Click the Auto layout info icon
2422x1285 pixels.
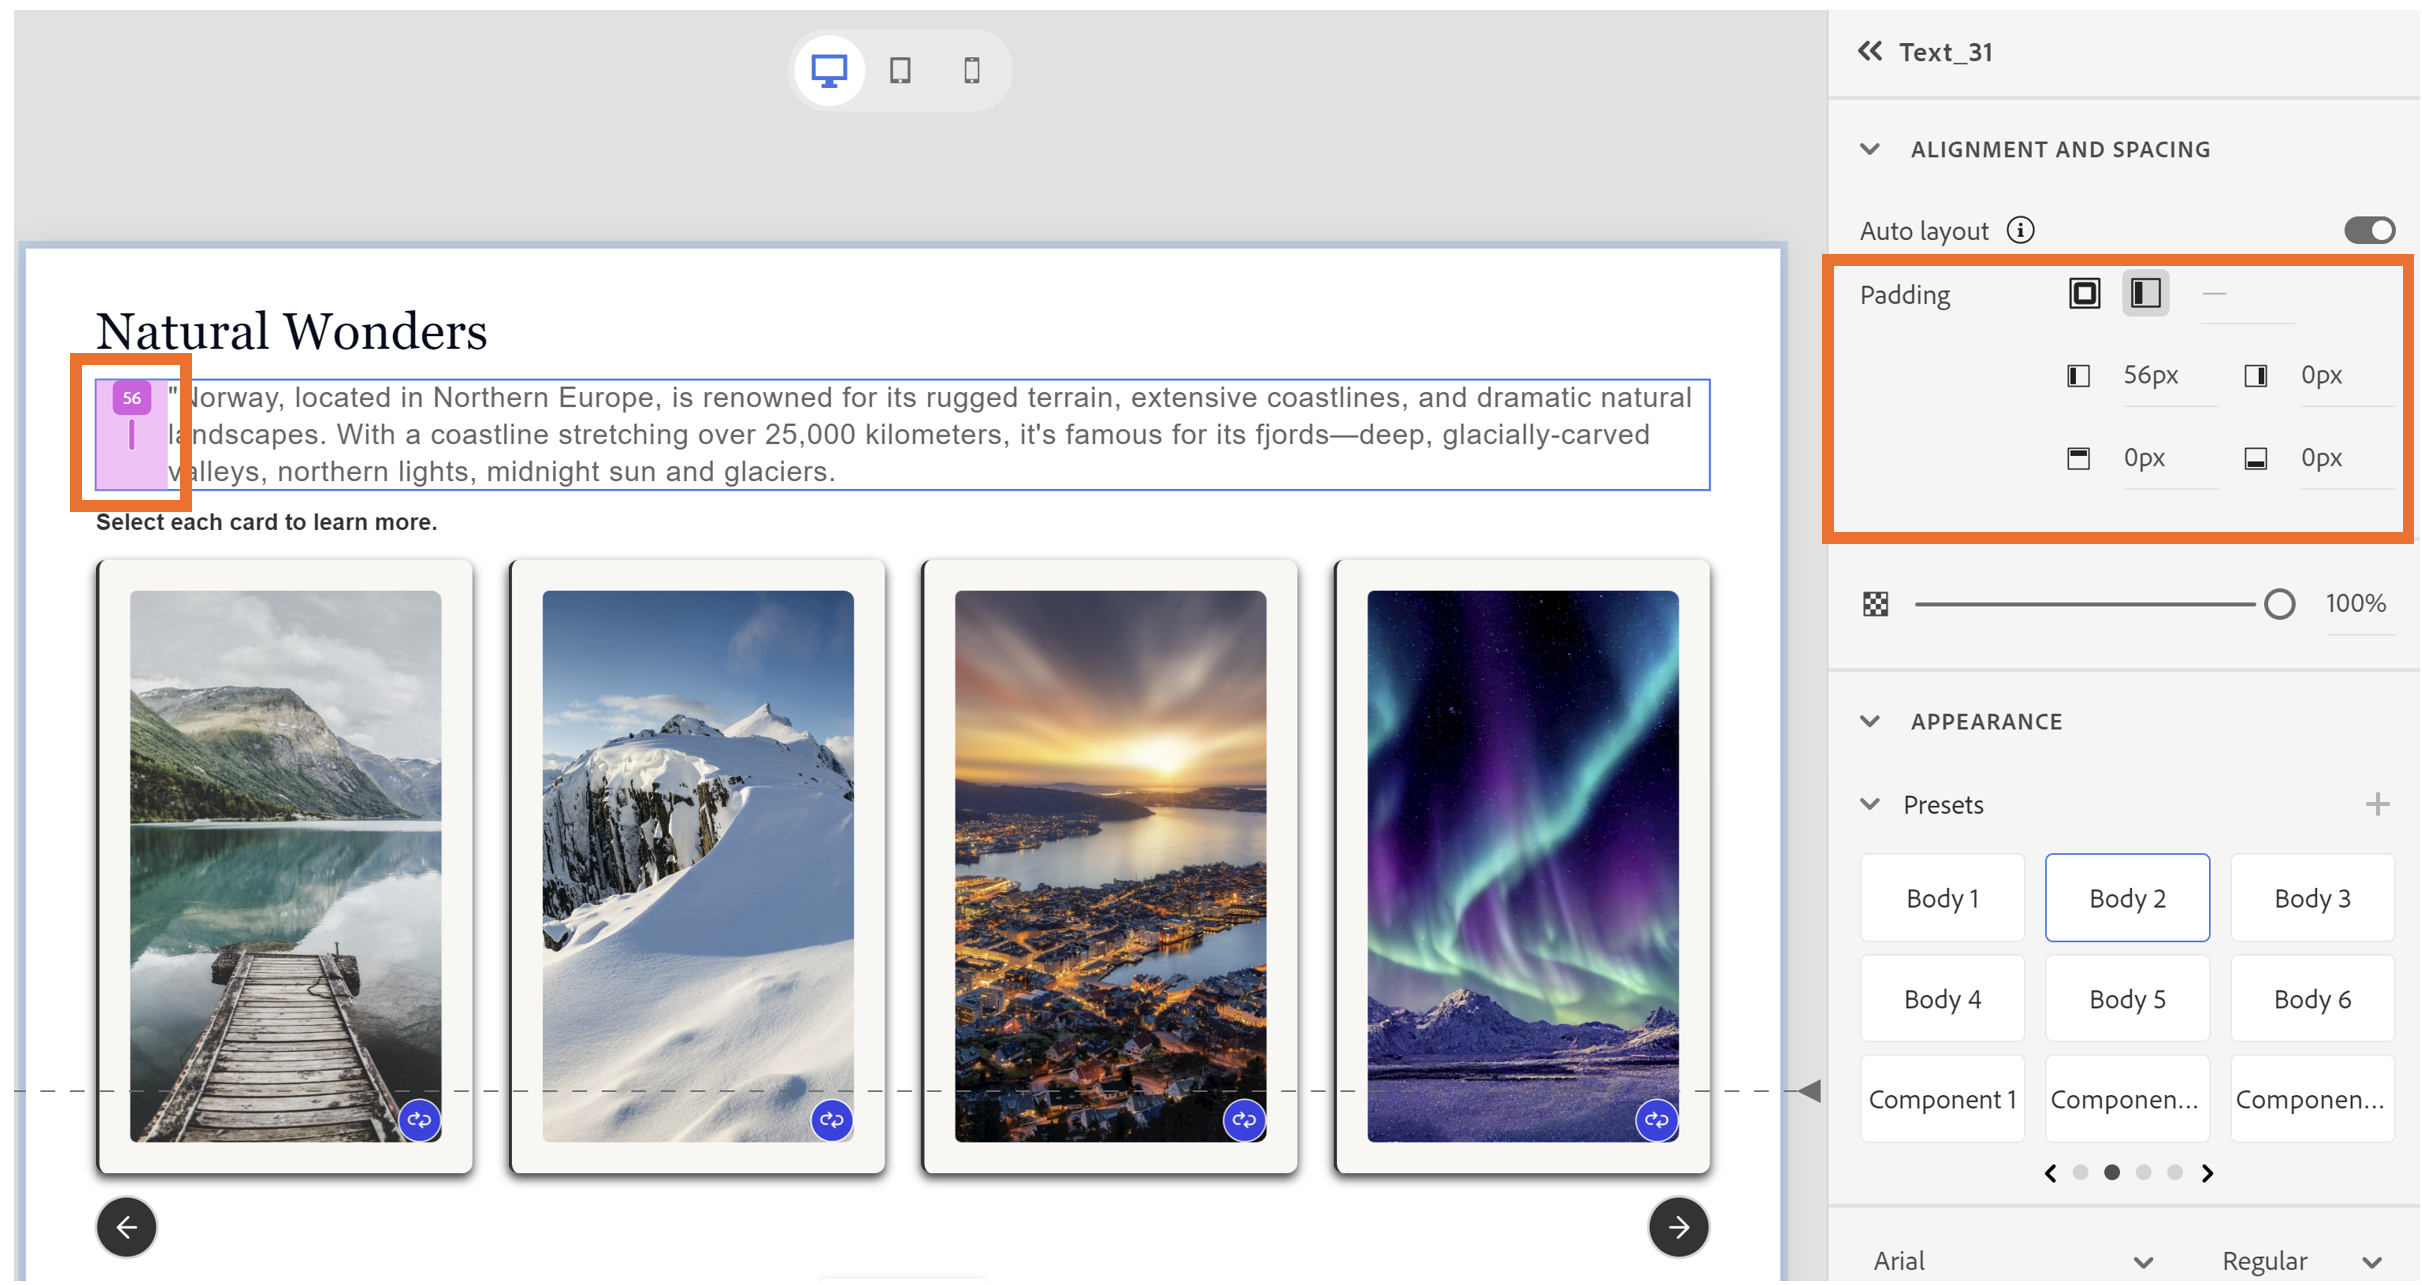2020,231
